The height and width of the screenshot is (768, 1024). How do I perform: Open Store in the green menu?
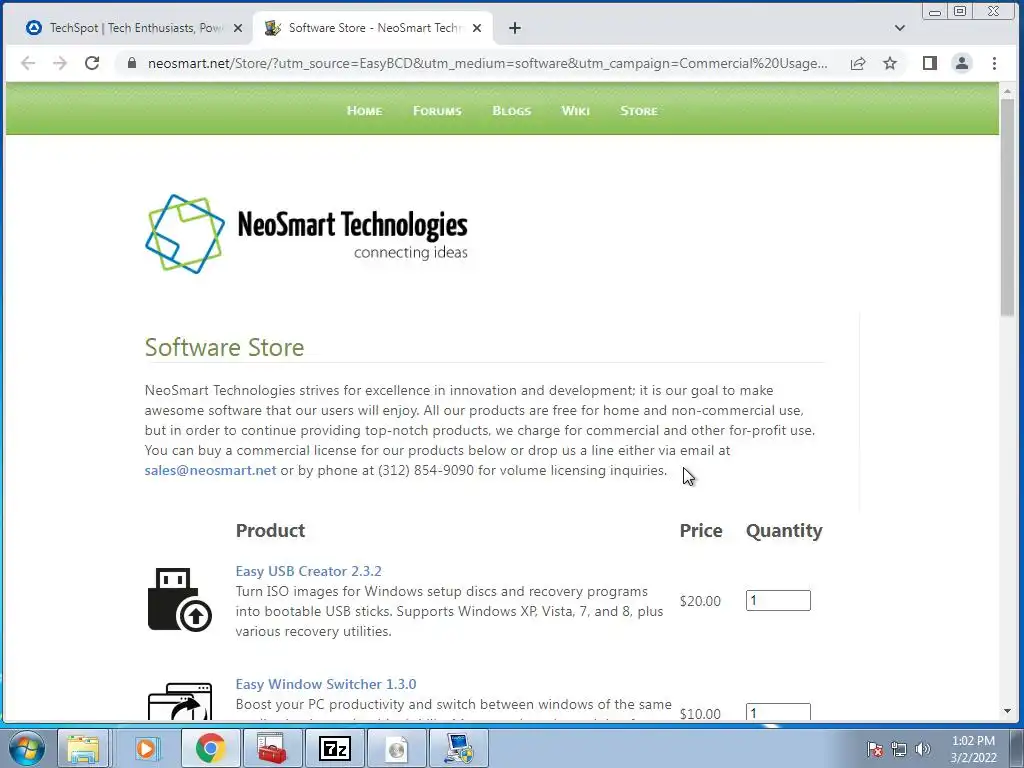tap(639, 111)
